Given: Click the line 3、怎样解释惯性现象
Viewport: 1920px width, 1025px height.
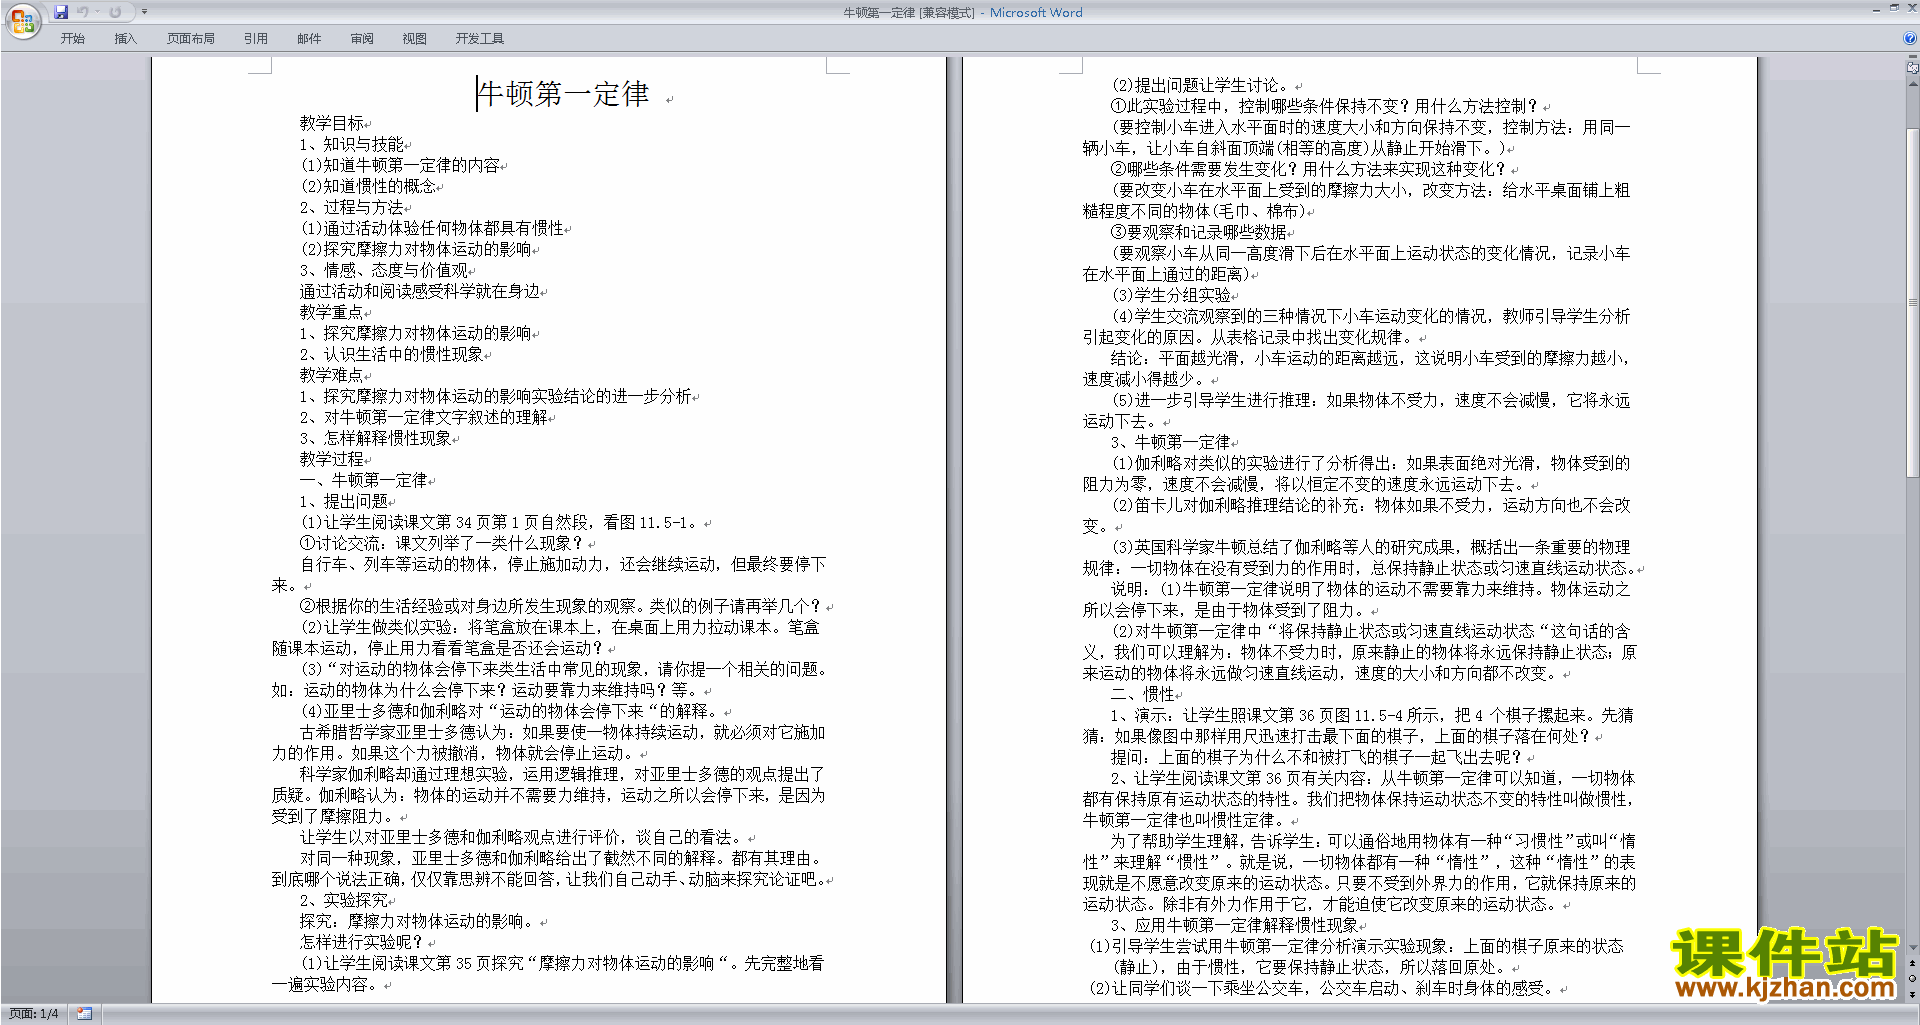Looking at the screenshot, I should click(375, 438).
